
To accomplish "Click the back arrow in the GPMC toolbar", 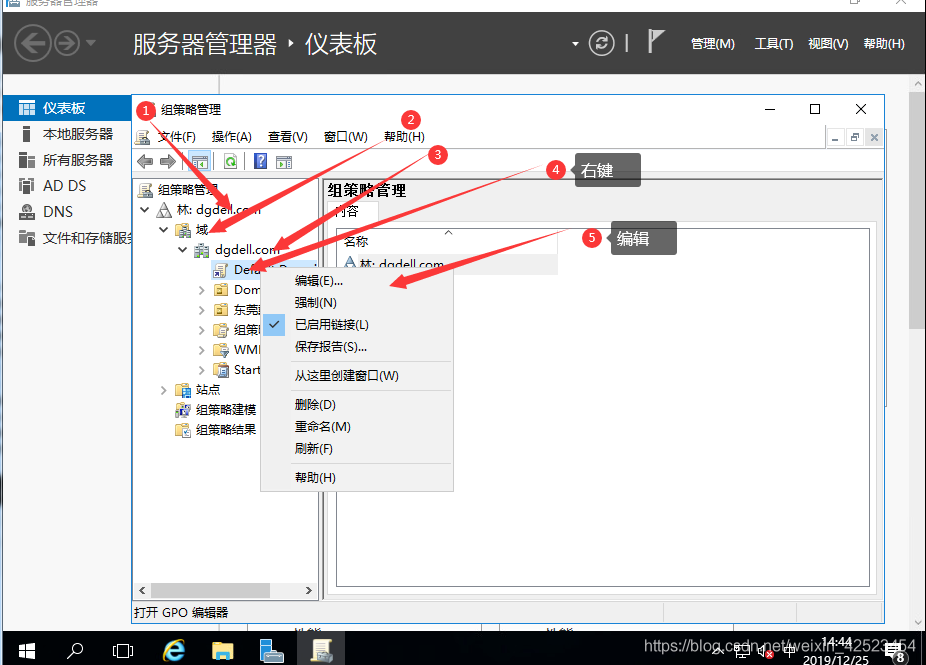I will 145,161.
